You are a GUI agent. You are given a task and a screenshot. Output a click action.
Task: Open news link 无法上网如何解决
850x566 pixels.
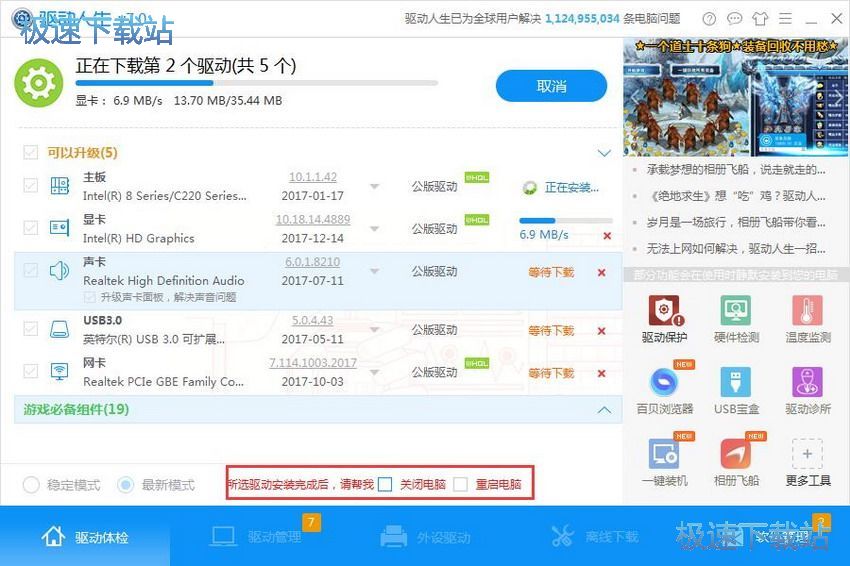coord(736,248)
